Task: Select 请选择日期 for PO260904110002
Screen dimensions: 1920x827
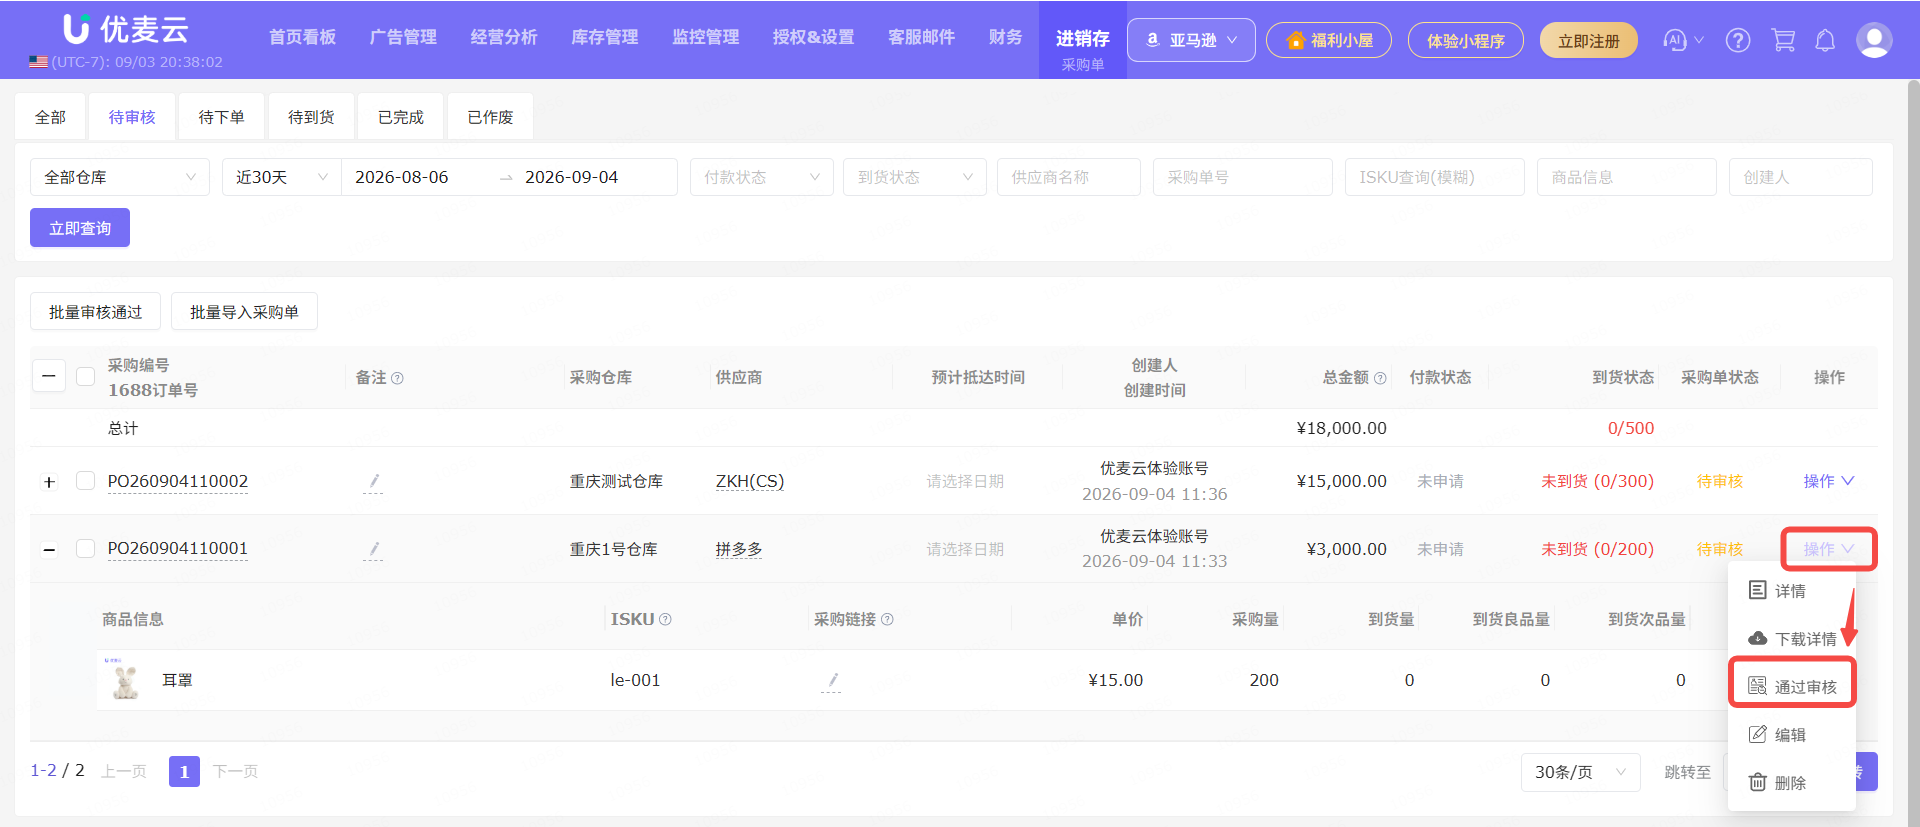Action: (x=965, y=481)
